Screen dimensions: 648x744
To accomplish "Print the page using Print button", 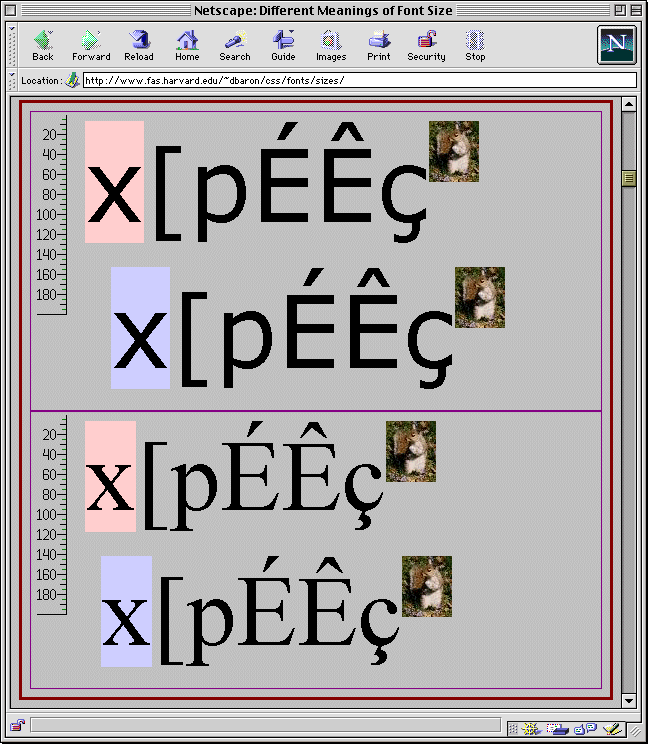I will coord(379,45).
